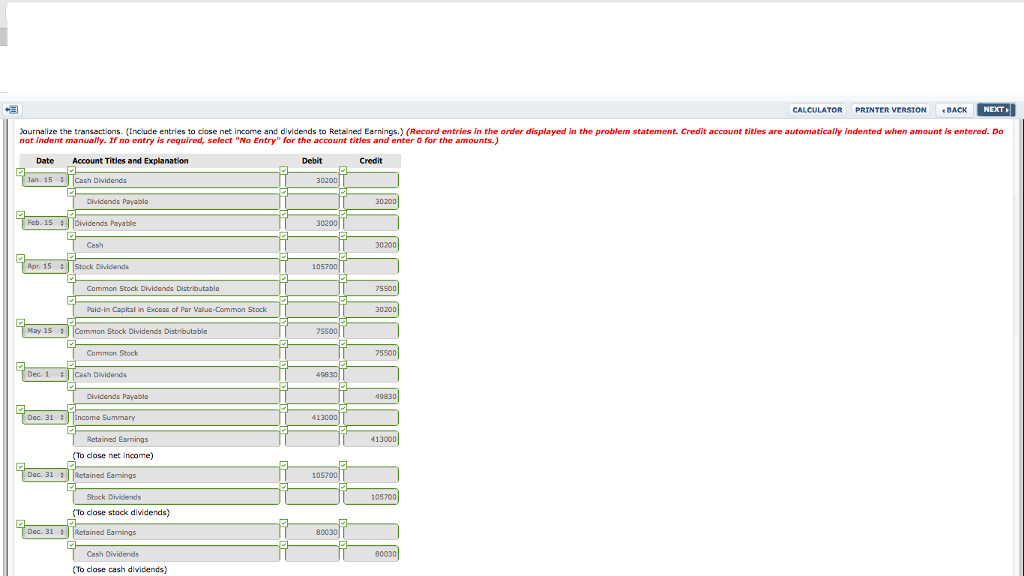This screenshot has height=576, width=1024.
Task: Open the CALCULATOR tool
Action: [817, 110]
